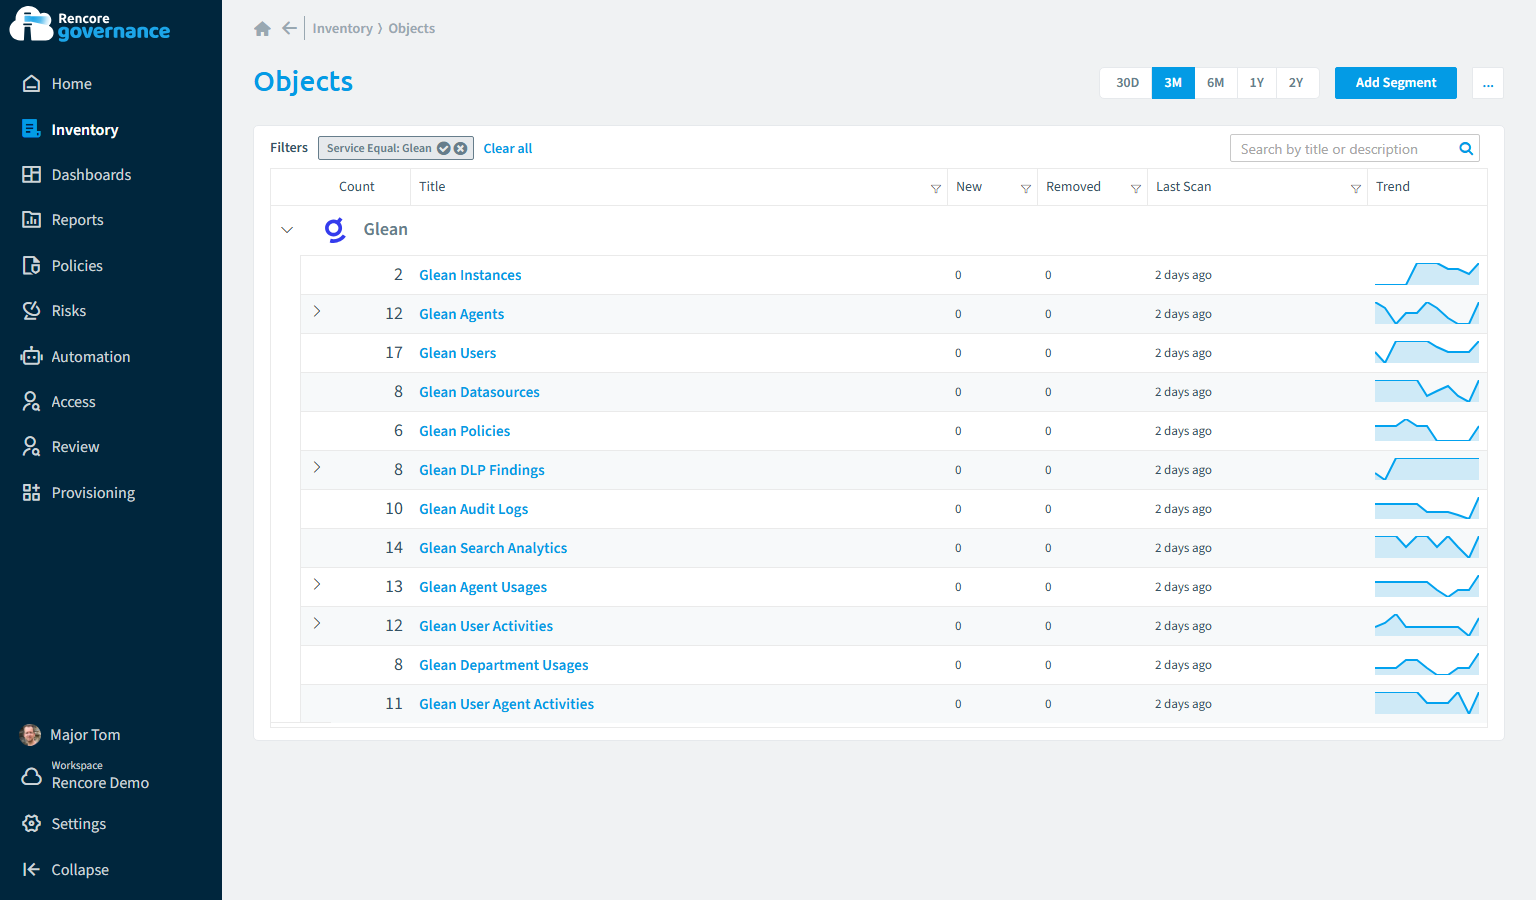
Task: Click the Glean Users trend chart
Action: (1427, 352)
